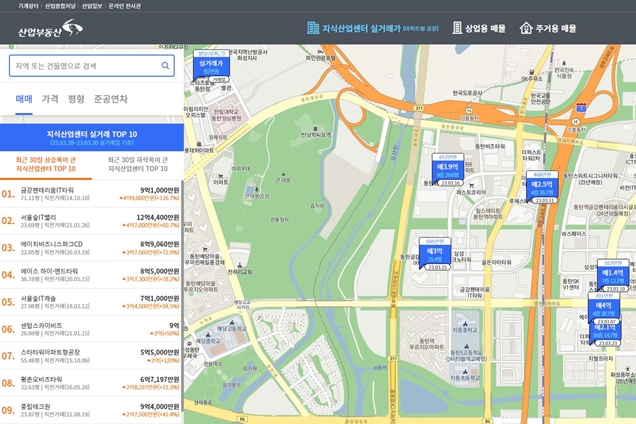Screen dimensions: 636x424
Task: Click the 9억1,000만원 price
Action: coord(159,190)
